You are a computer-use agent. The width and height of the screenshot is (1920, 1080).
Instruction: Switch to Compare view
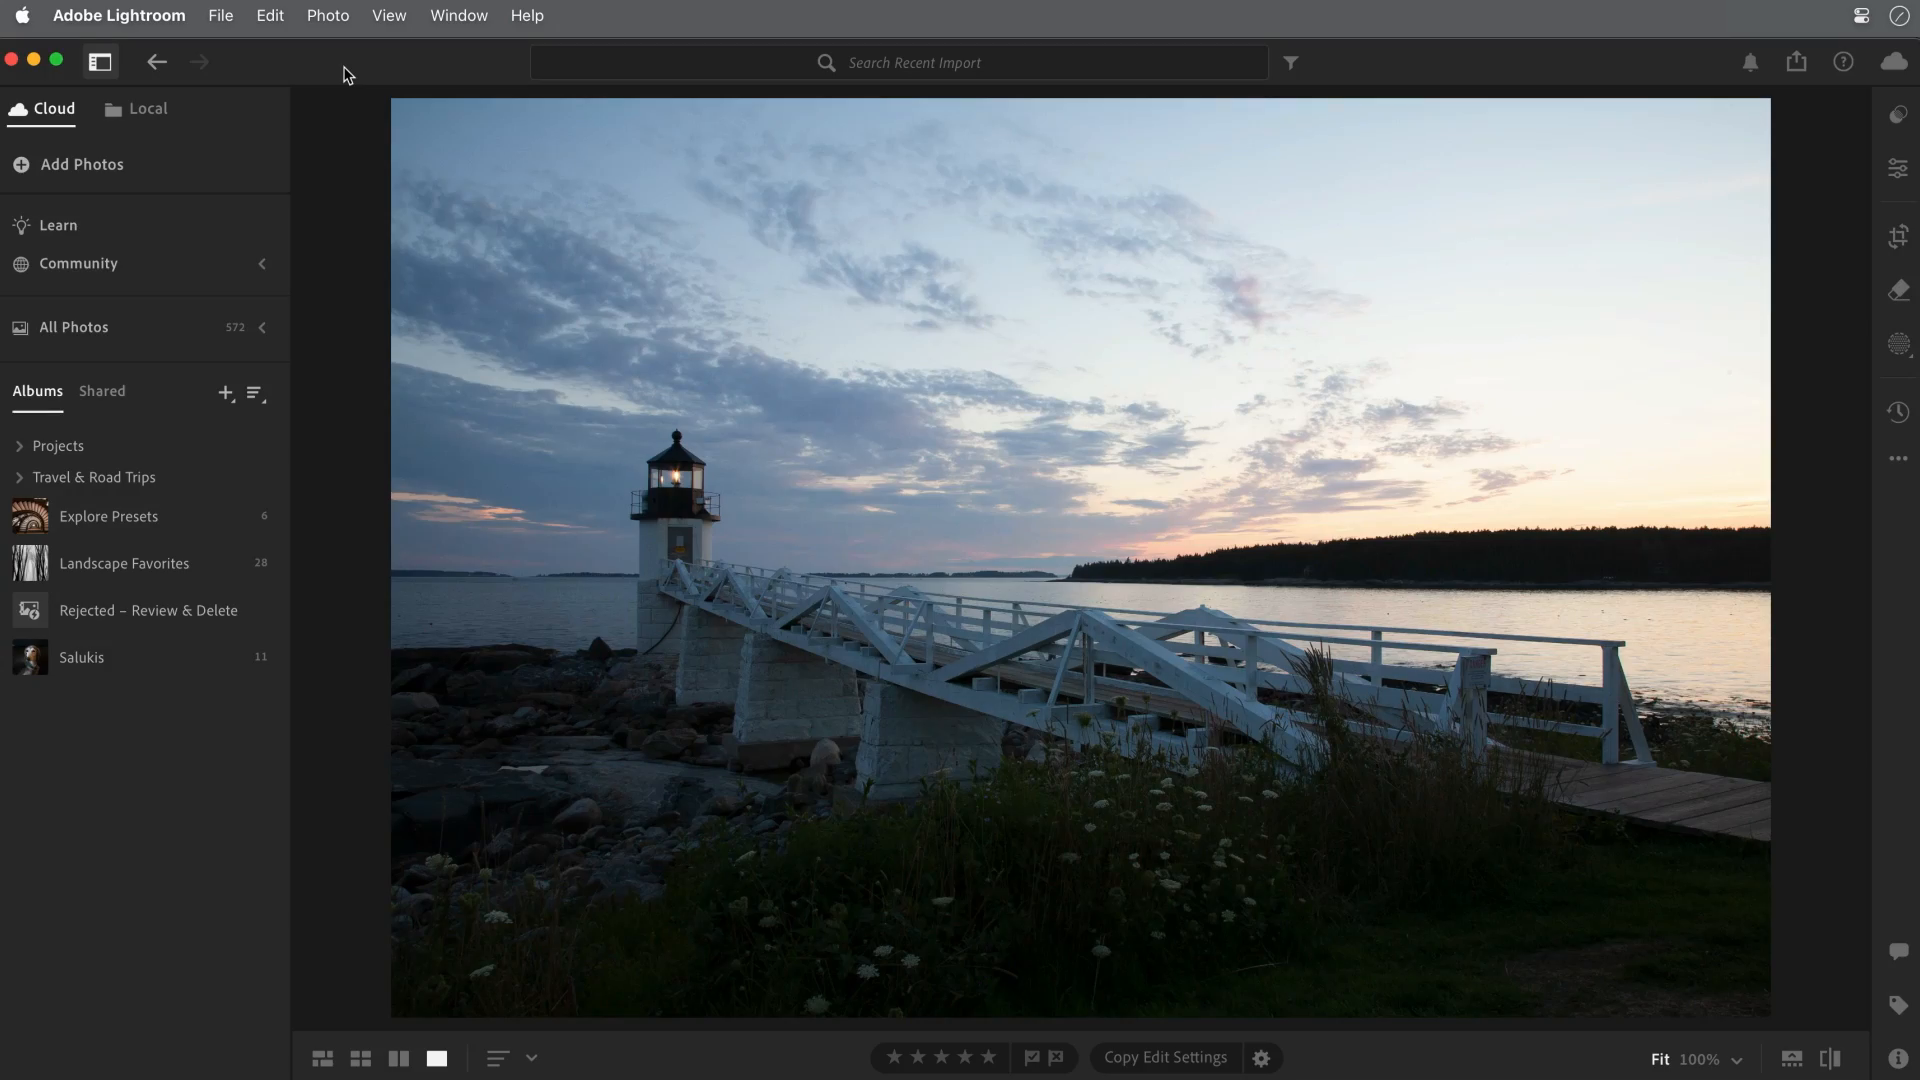pyautogui.click(x=398, y=1058)
